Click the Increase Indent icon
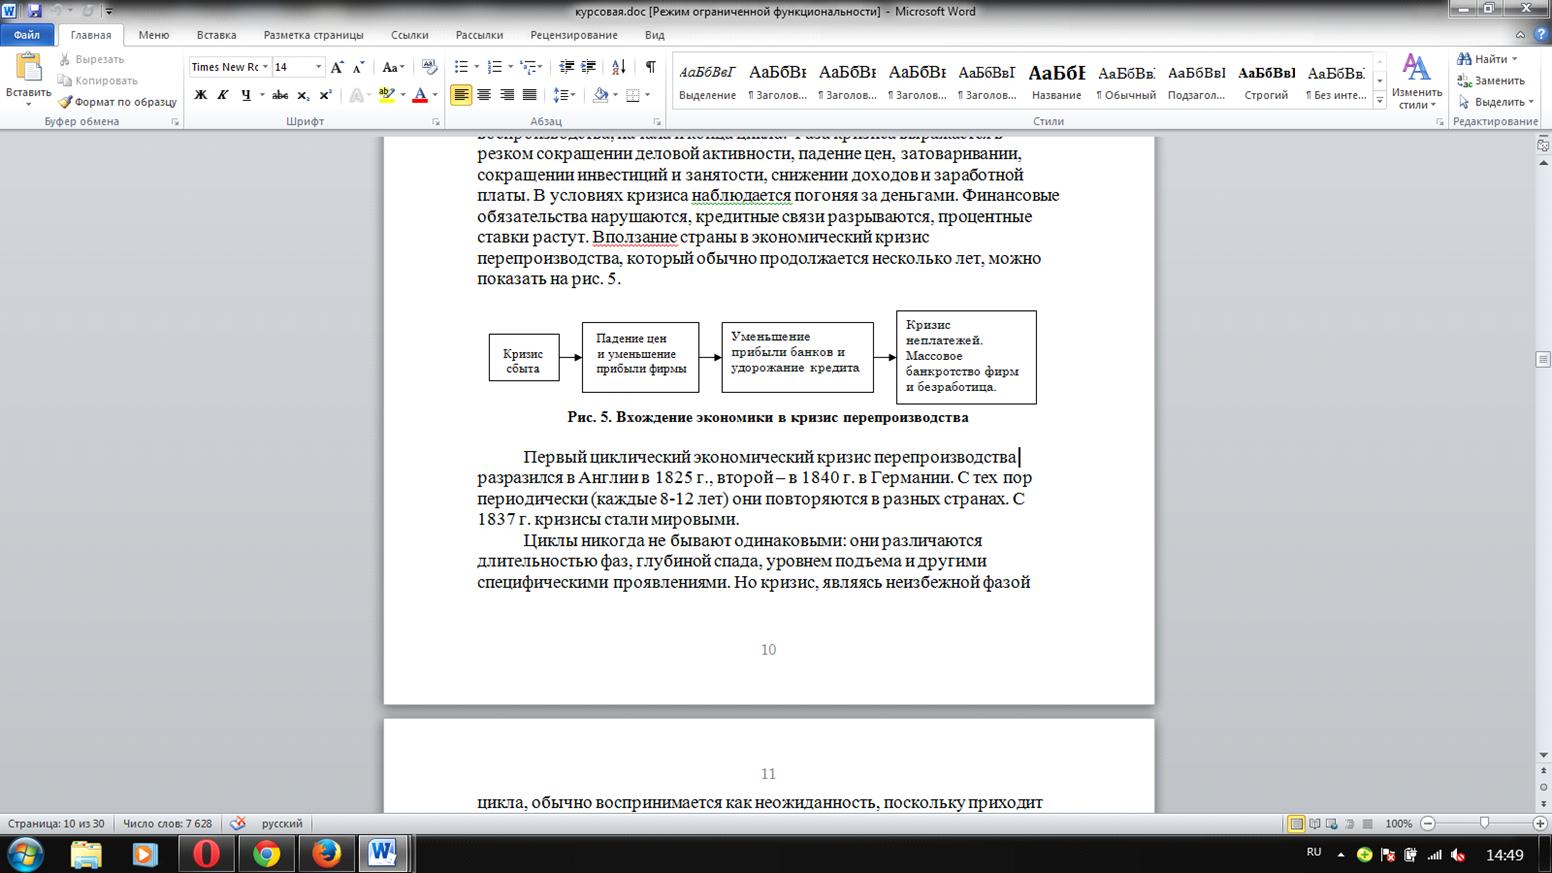1552x873 pixels. tap(589, 67)
